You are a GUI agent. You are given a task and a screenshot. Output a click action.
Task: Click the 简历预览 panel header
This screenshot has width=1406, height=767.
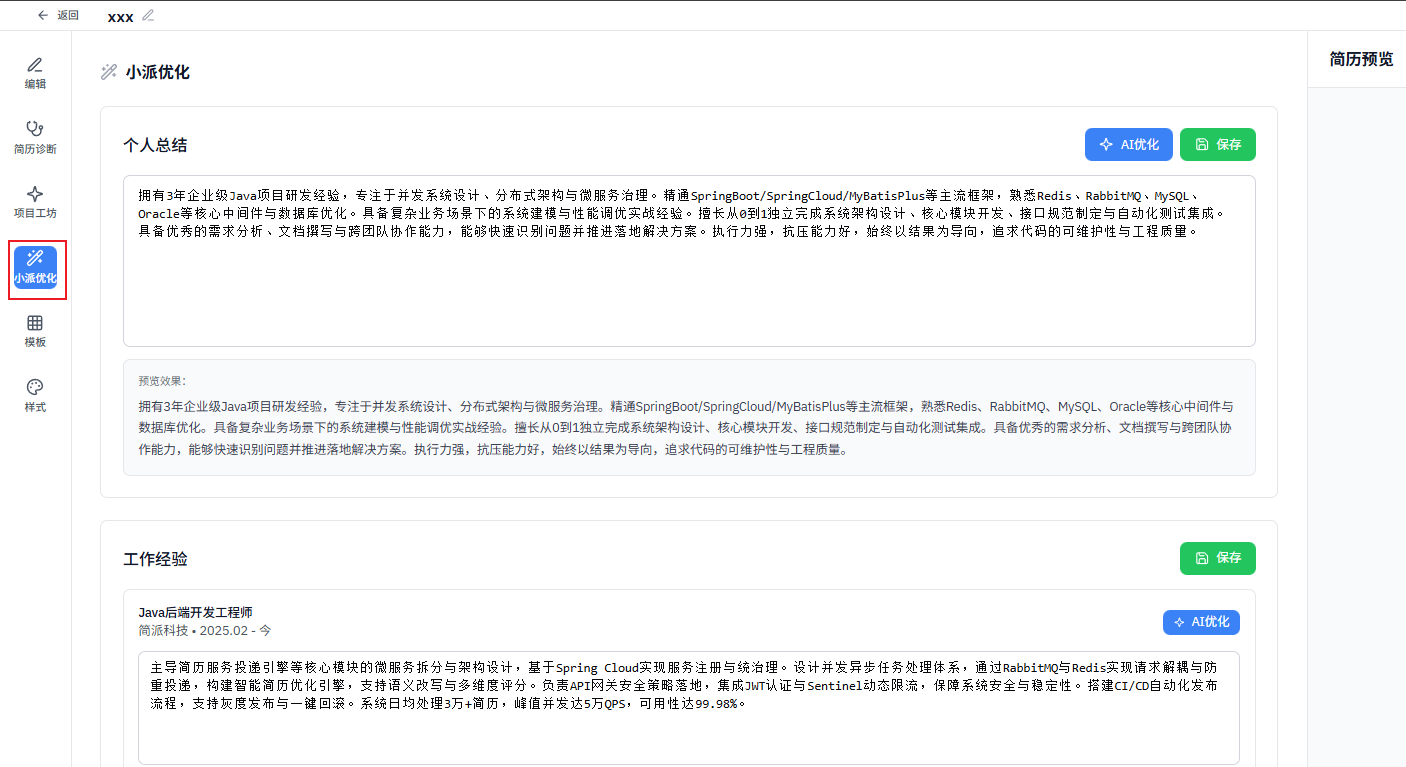(1360, 59)
